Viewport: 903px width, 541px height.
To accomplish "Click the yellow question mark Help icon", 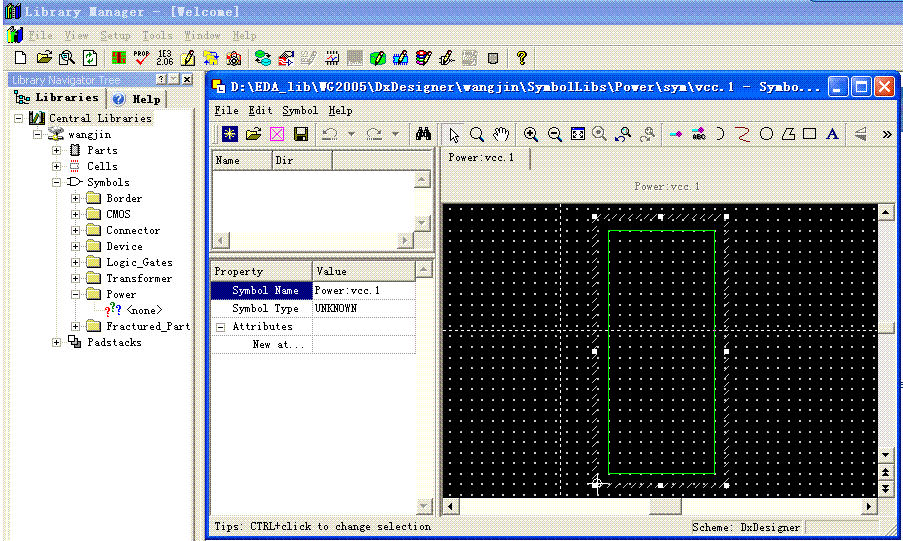I will 521,59.
